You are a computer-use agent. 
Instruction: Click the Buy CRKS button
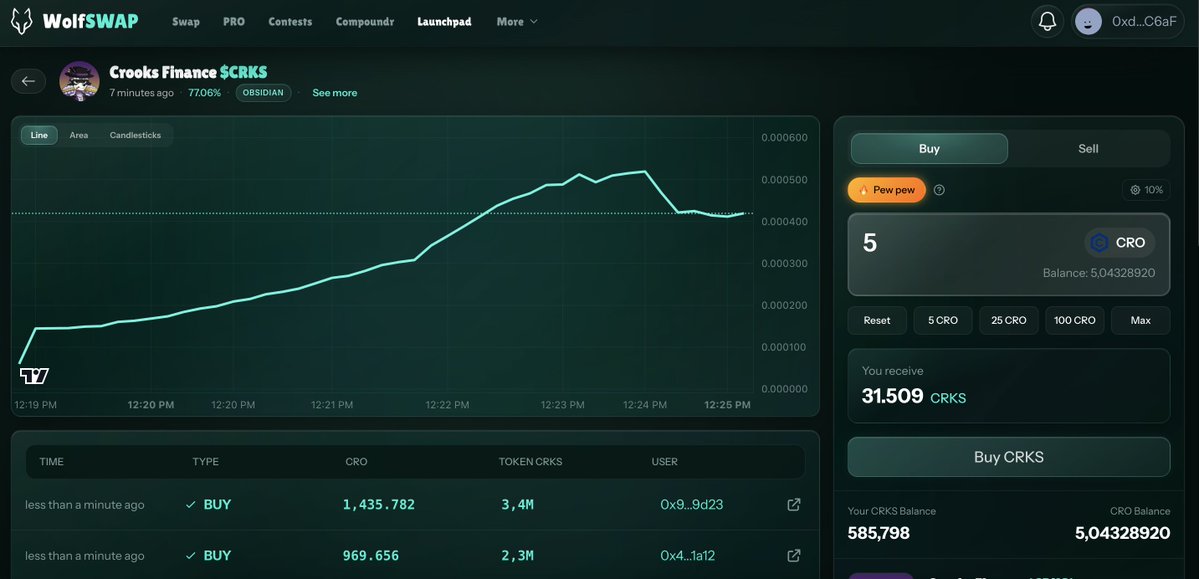(x=1009, y=457)
